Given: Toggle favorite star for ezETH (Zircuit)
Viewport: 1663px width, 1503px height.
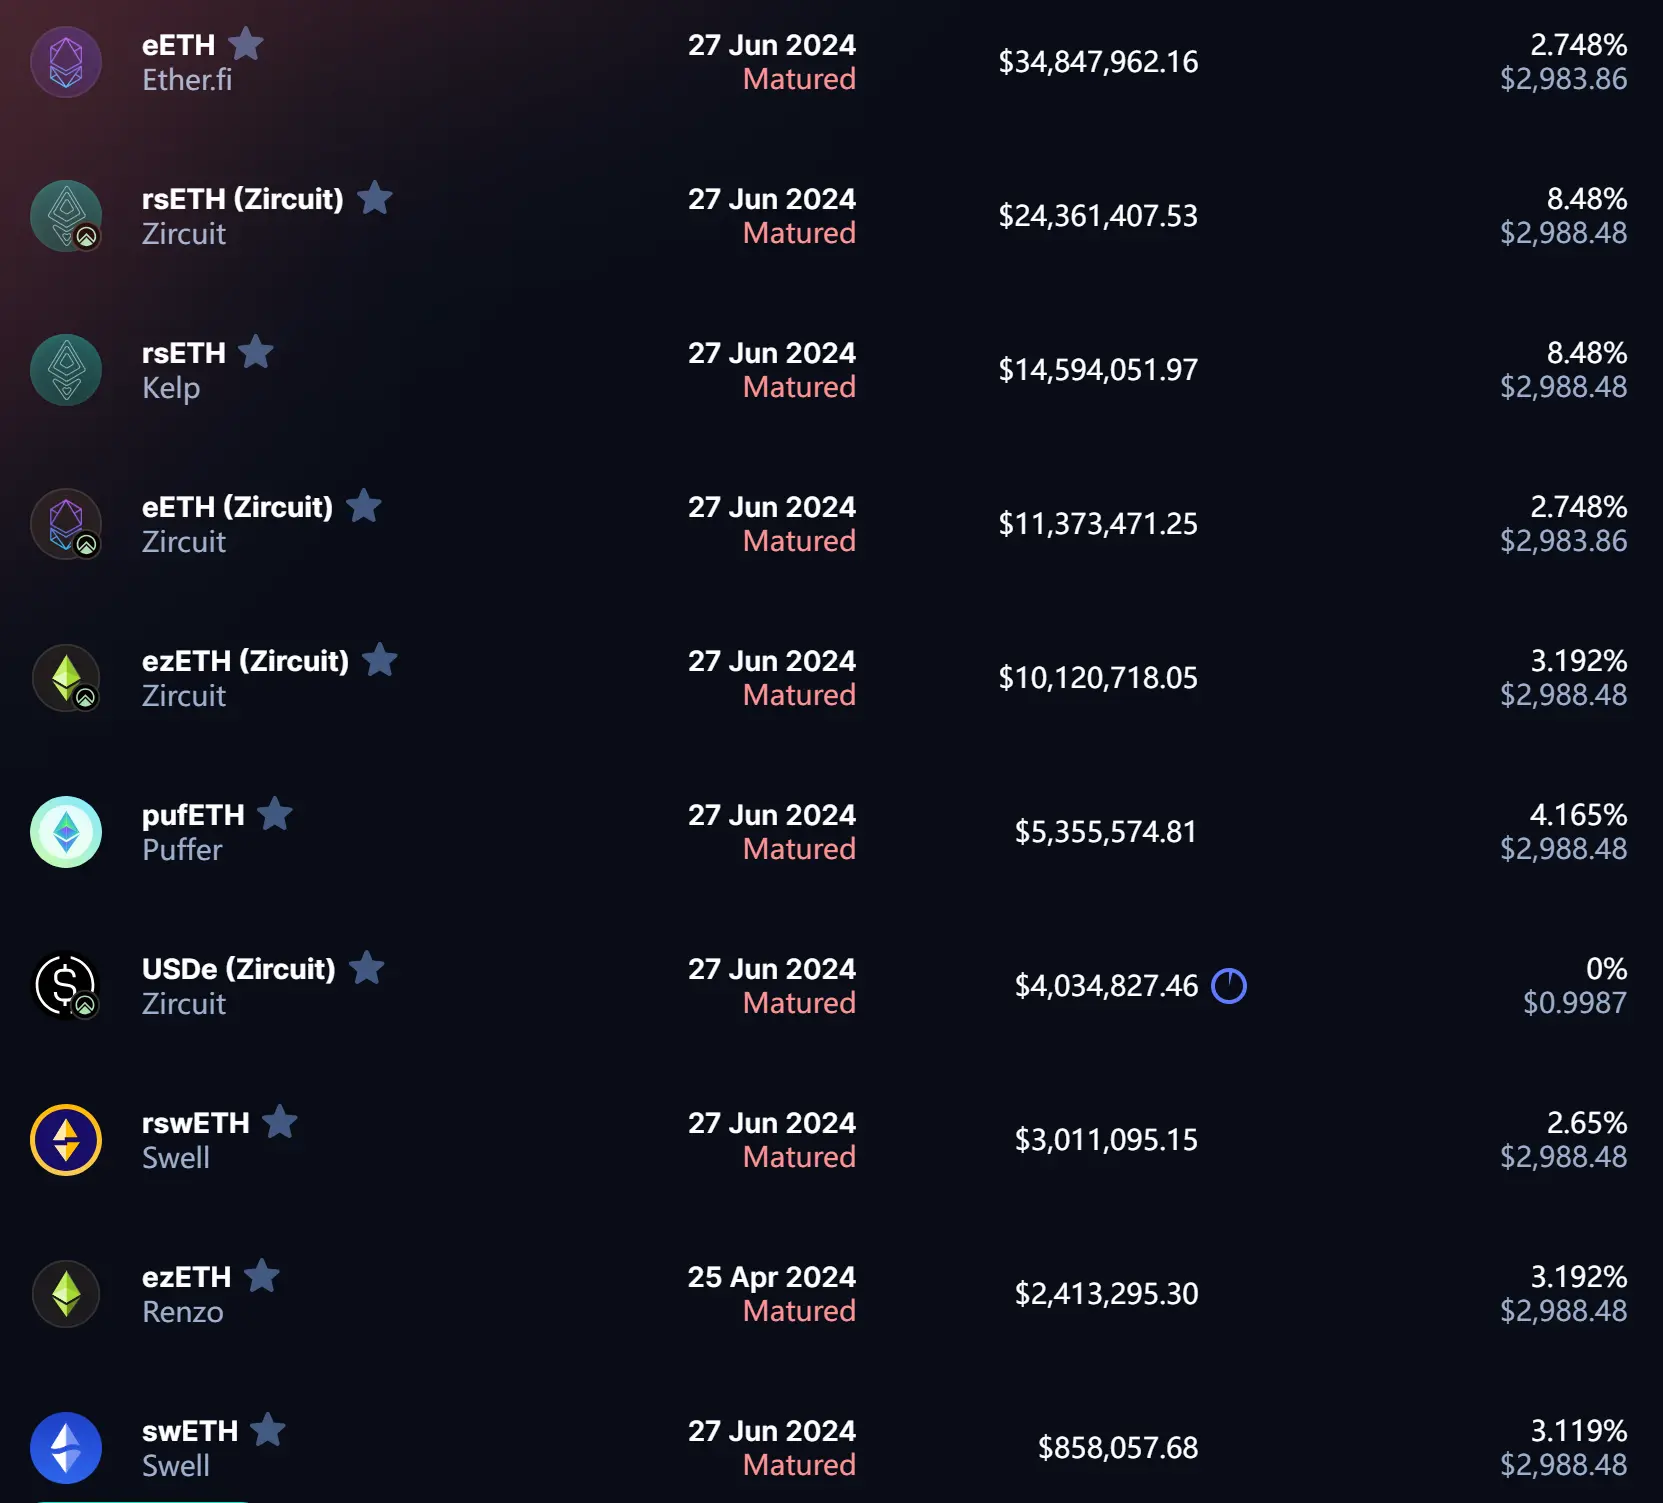Looking at the screenshot, I should (x=380, y=660).
